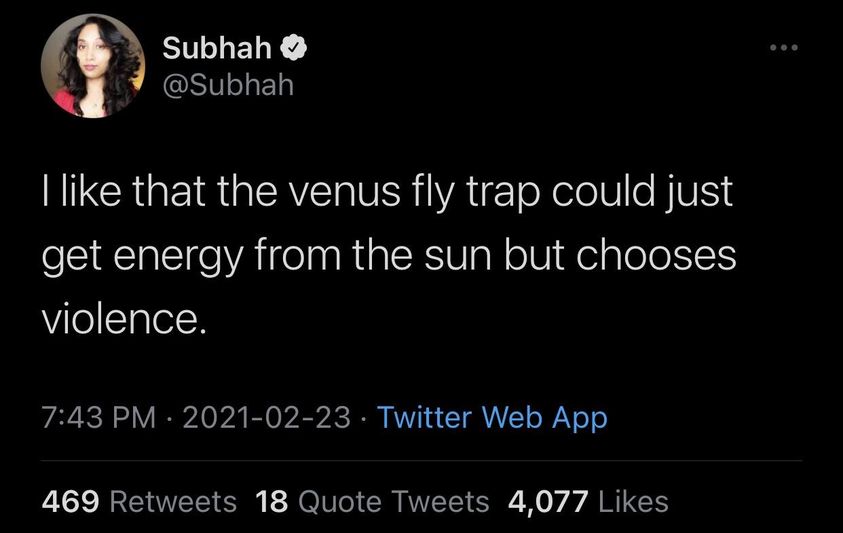The image size is (843, 533).
Task: Click the @Subhah handle
Action: 227,85
